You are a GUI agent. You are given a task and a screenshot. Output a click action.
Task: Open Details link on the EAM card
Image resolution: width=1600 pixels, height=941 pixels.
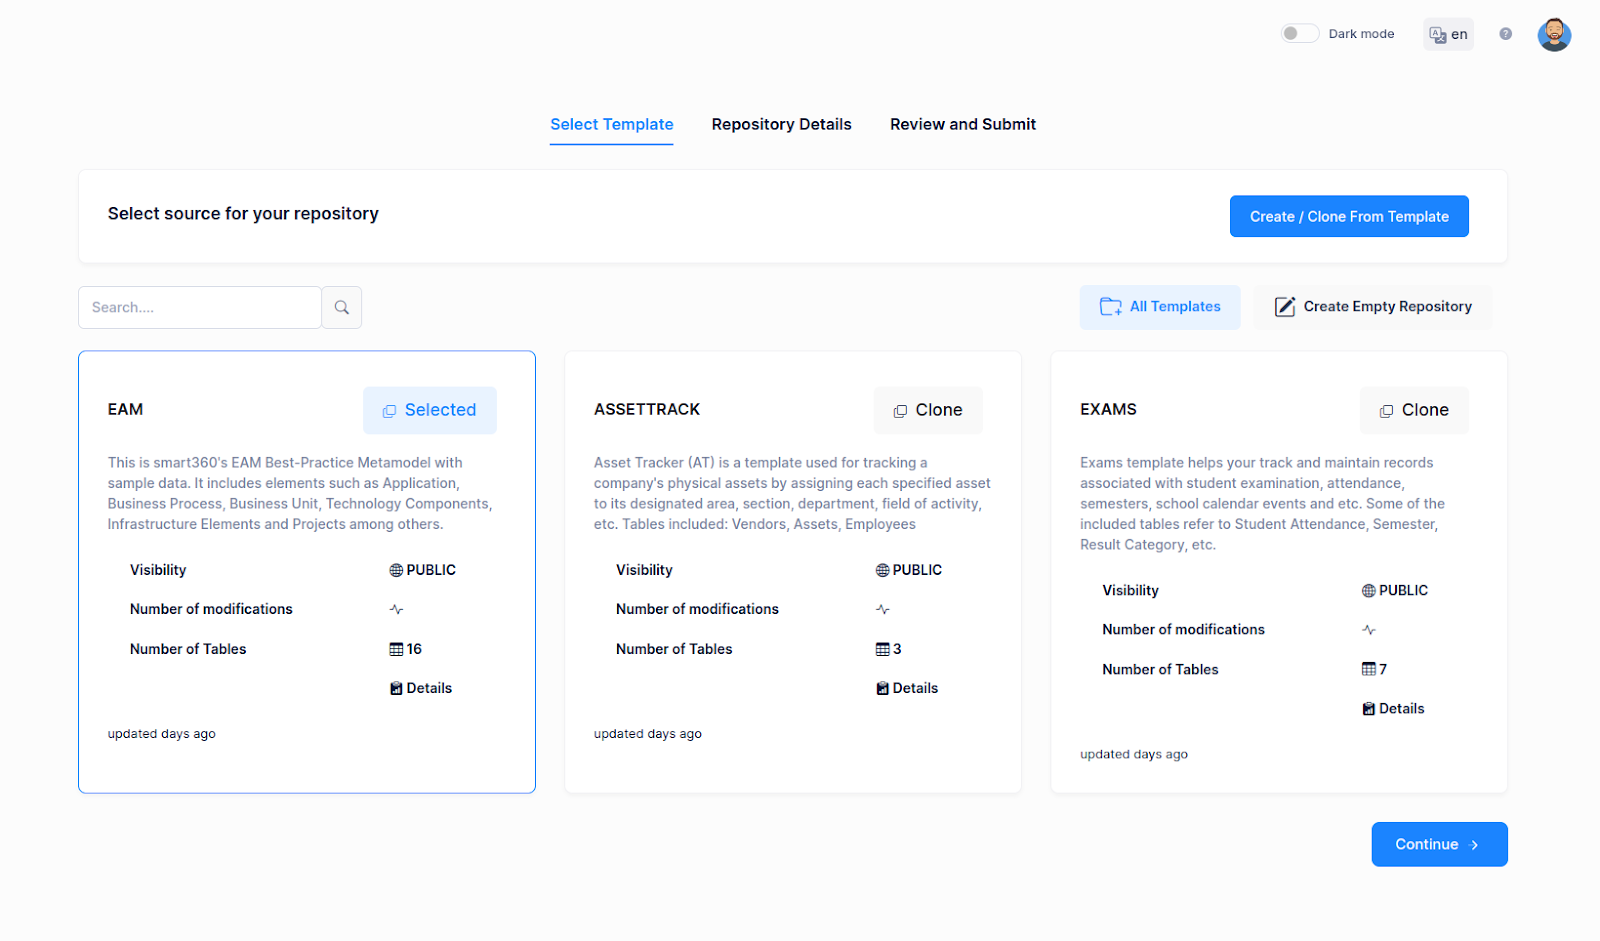421,688
